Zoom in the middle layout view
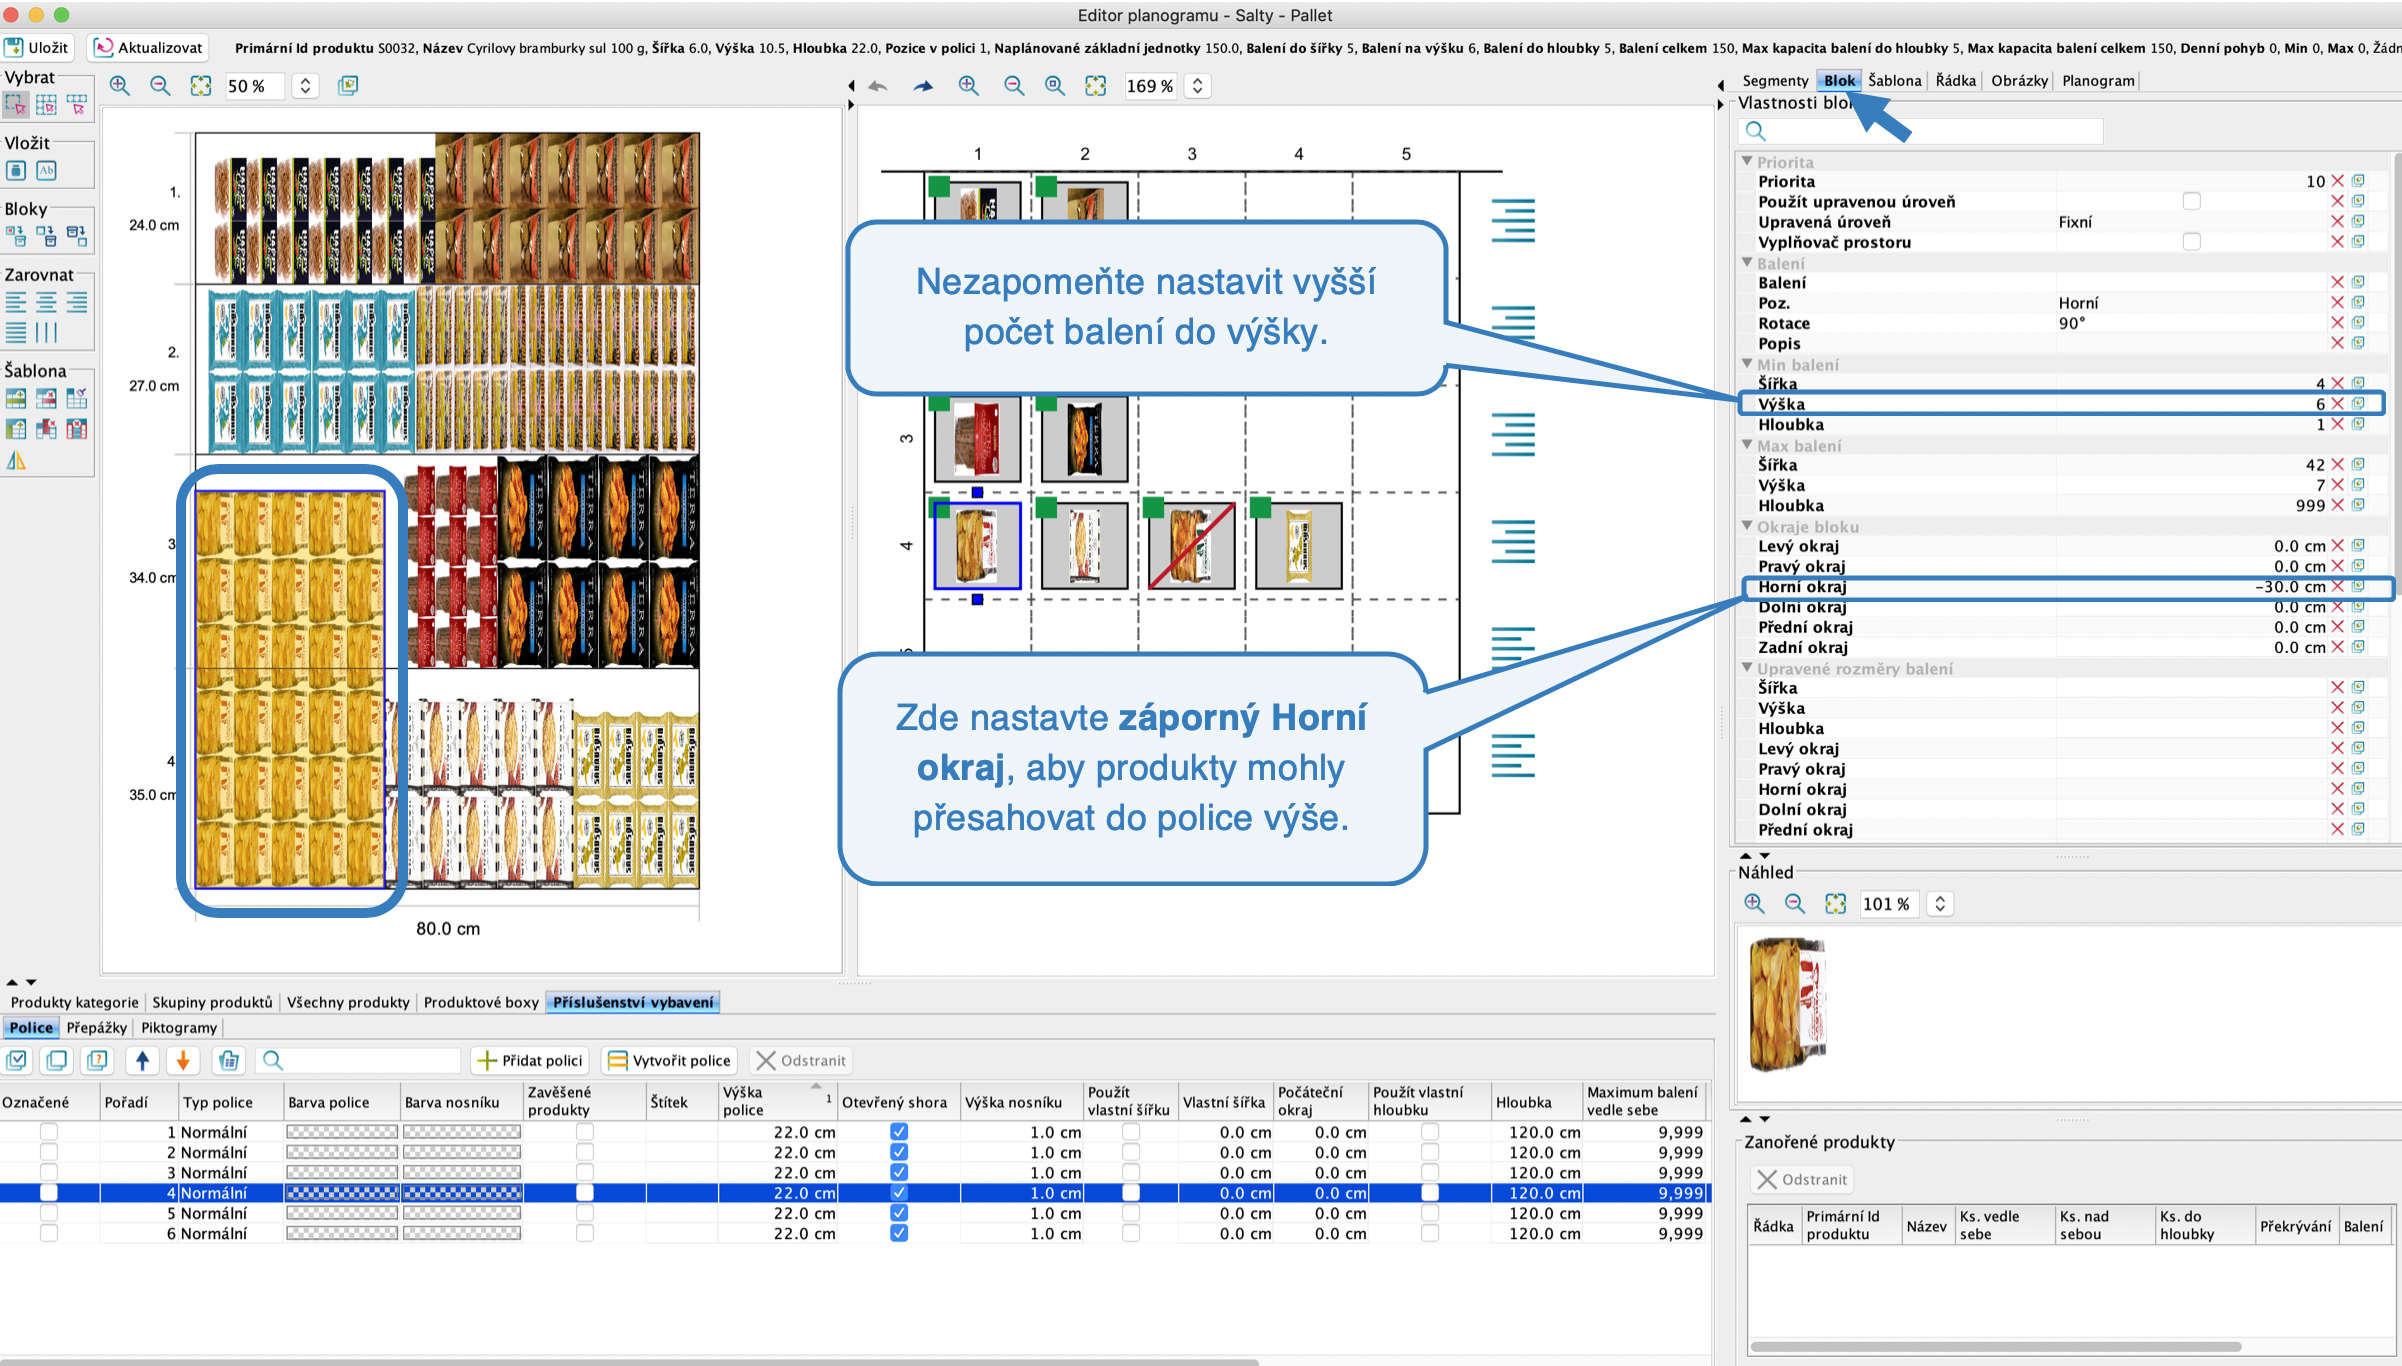 (x=968, y=86)
